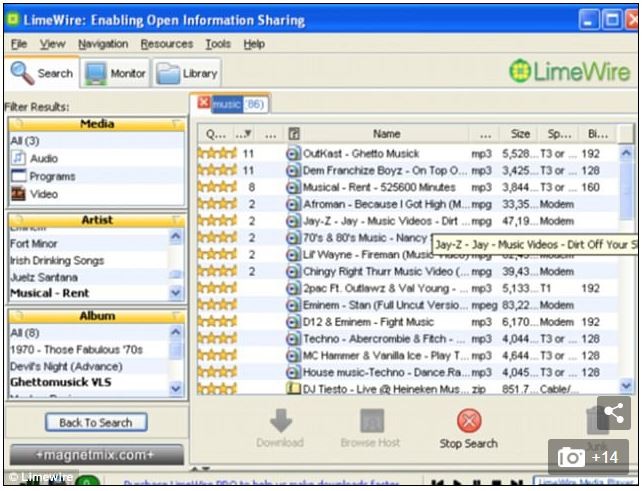Image resolution: width=644 pixels, height=491 pixels.
Task: Switch to the Monitor tab
Action: [115, 73]
